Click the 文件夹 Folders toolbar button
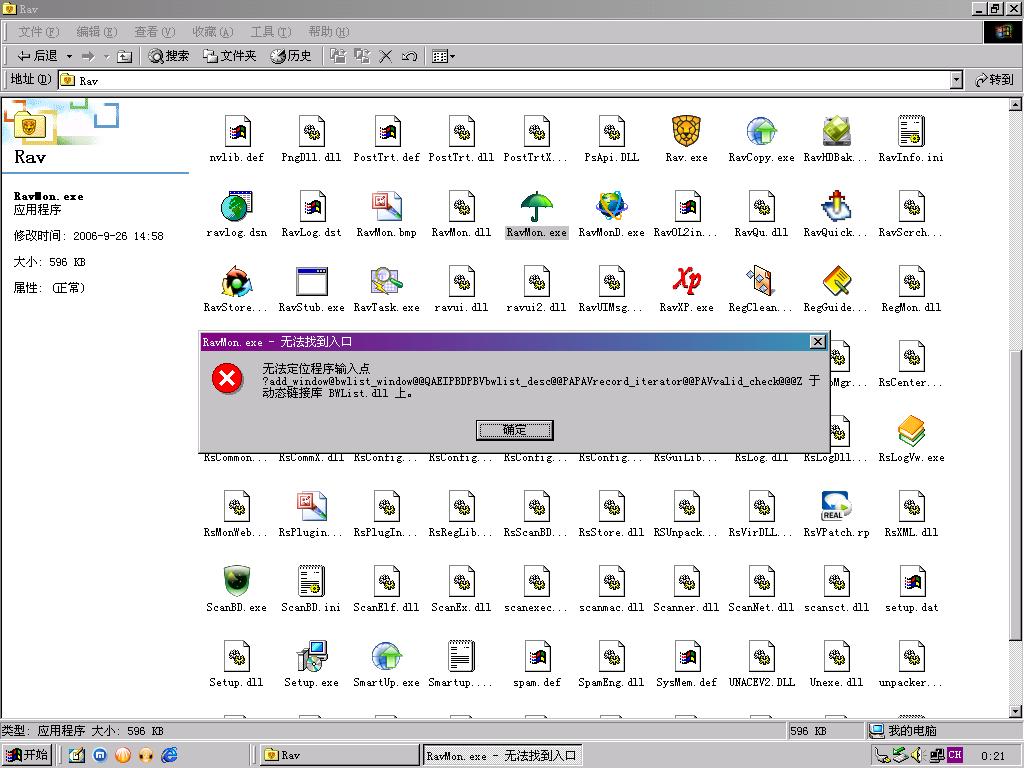The image size is (1024, 768). tap(229, 56)
